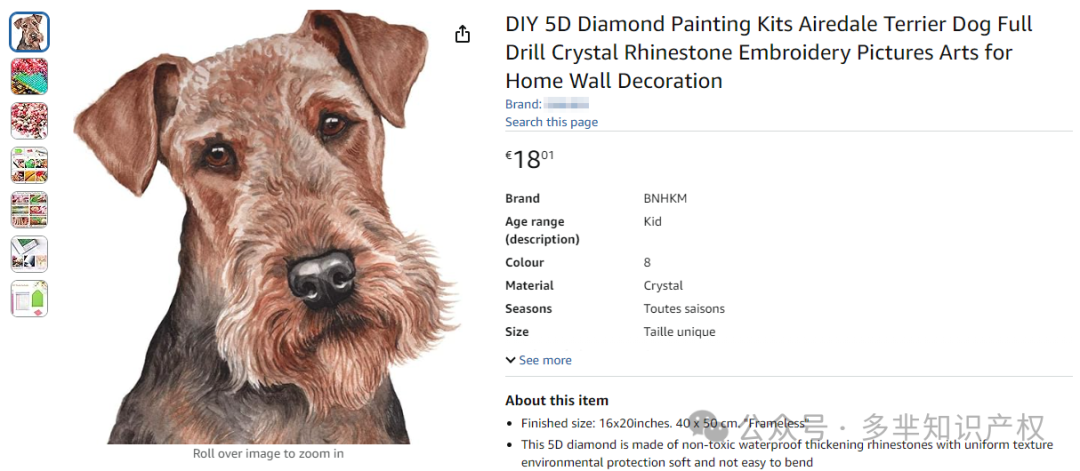Click the 'Roll over image to zoom in' caption
Image resolution: width=1080 pixels, height=471 pixels.
click(268, 454)
